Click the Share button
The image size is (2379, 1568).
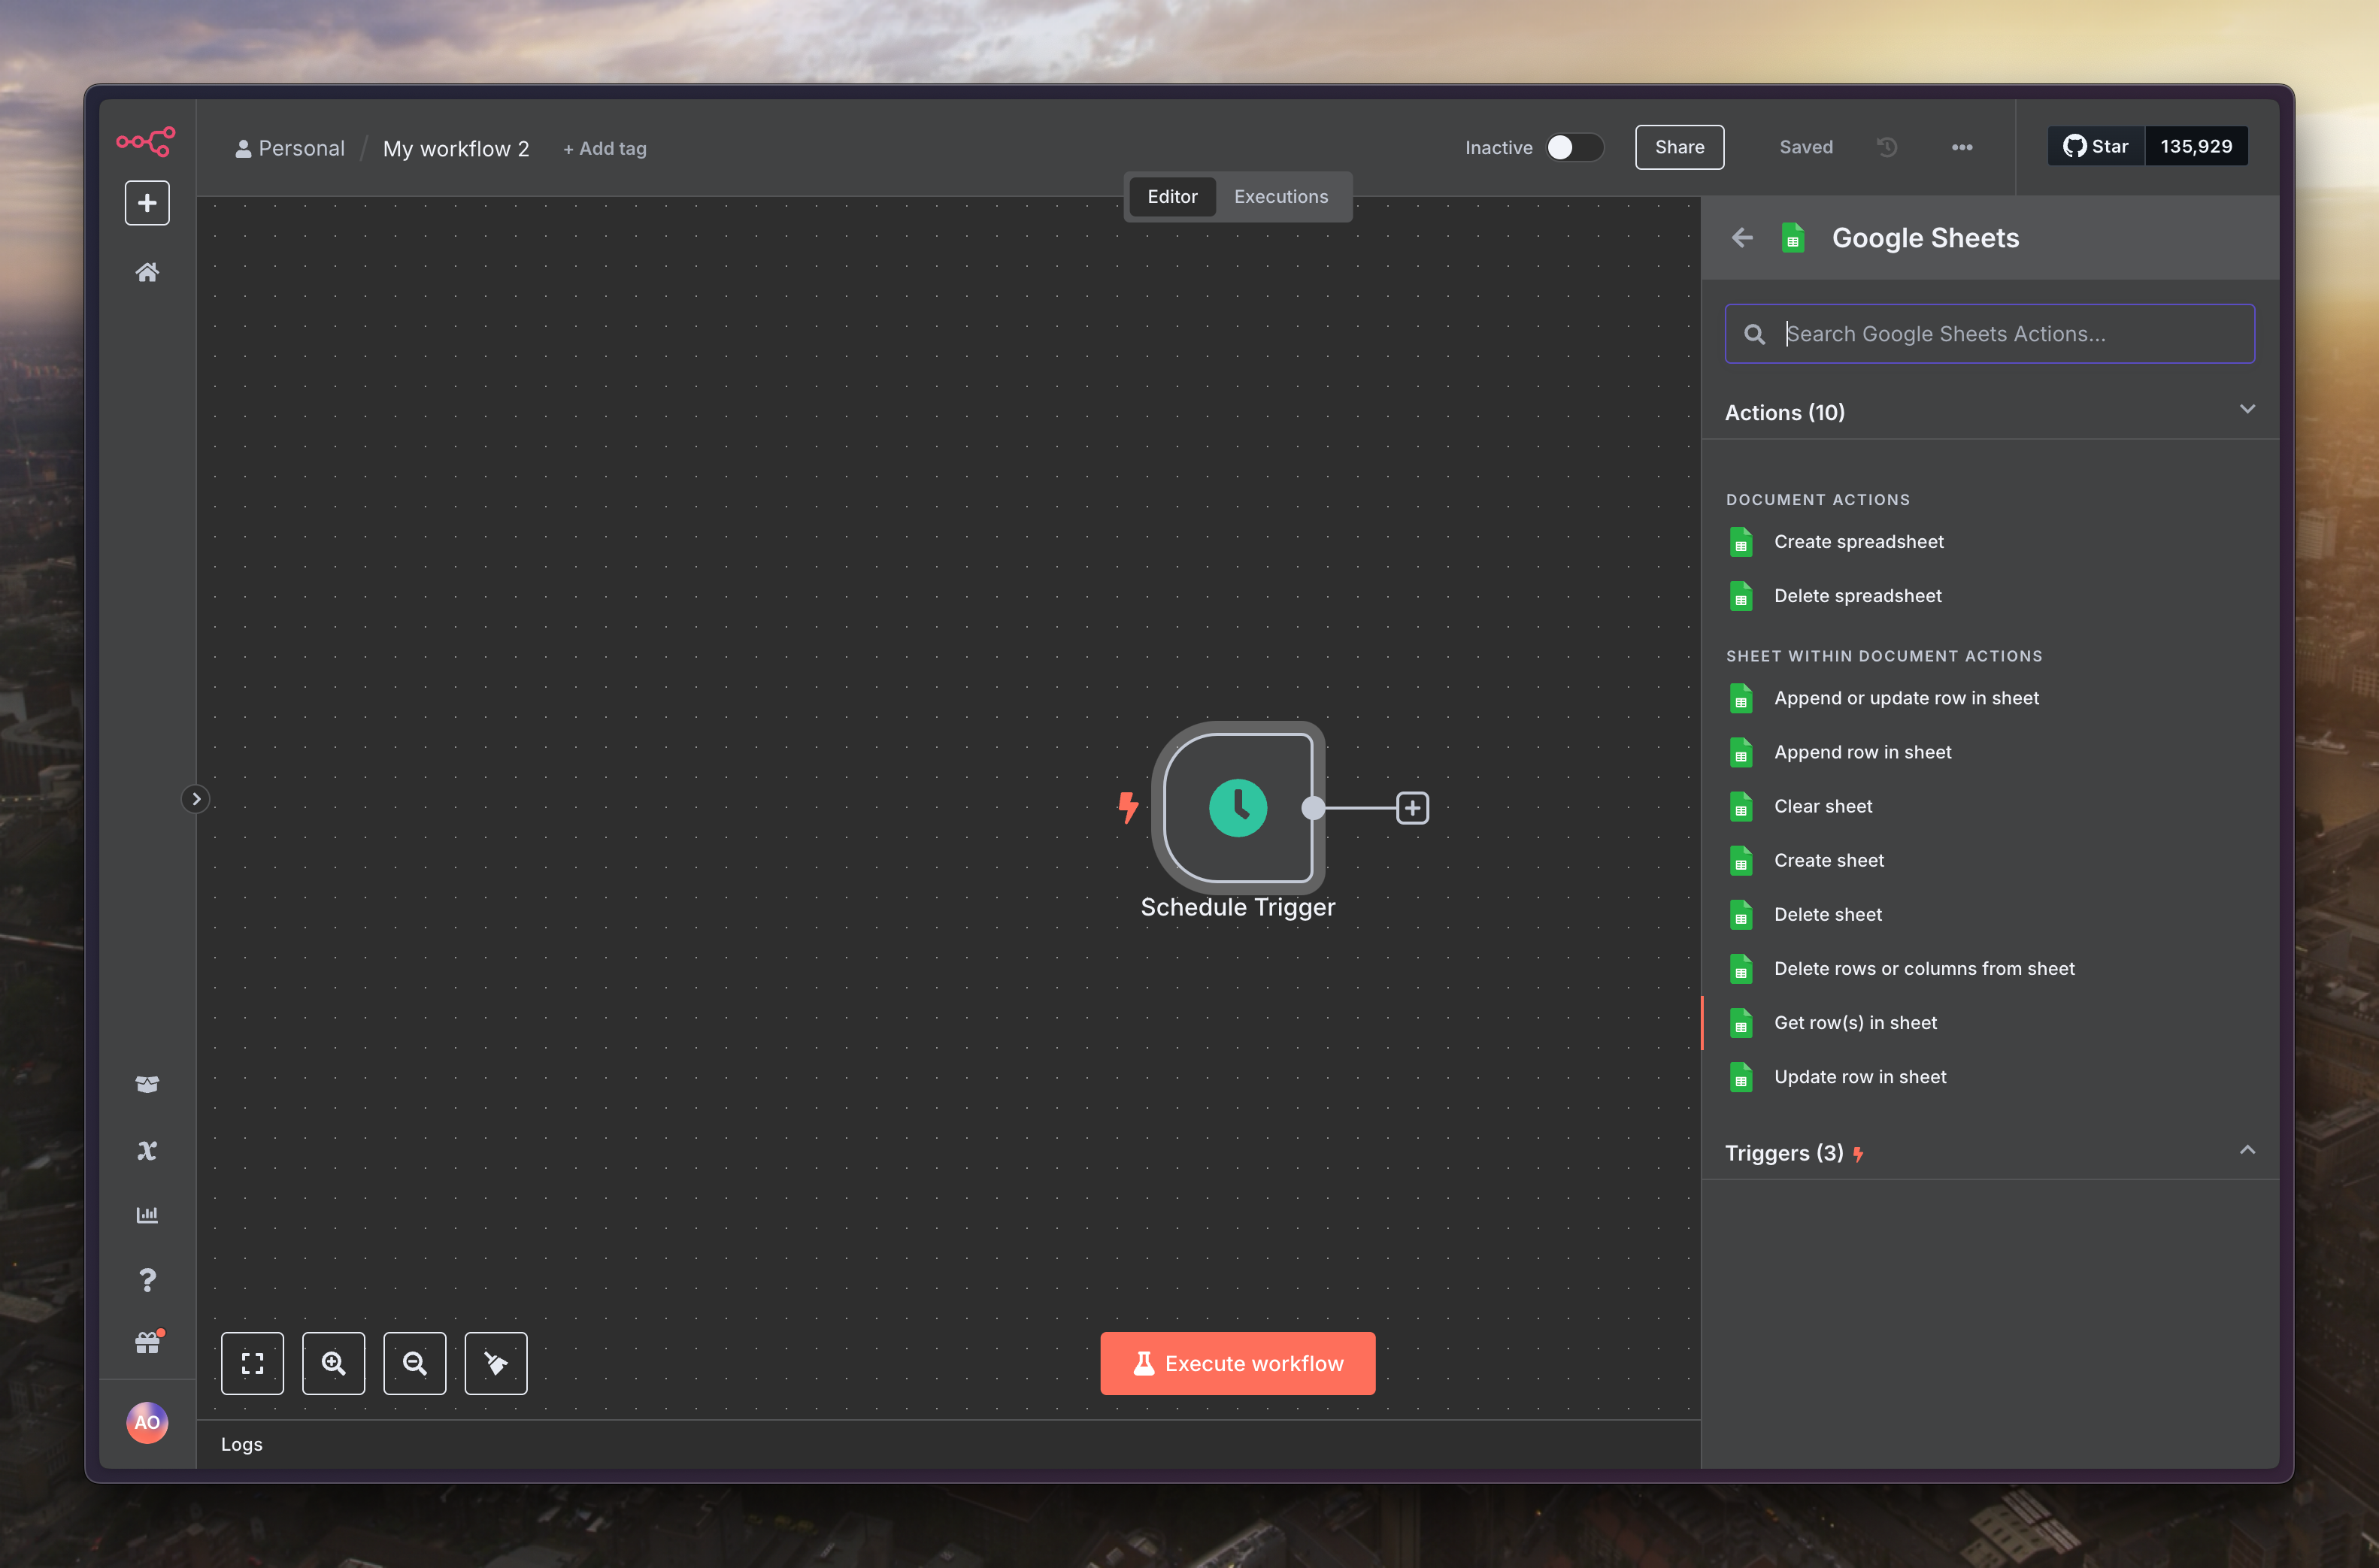tap(1679, 147)
